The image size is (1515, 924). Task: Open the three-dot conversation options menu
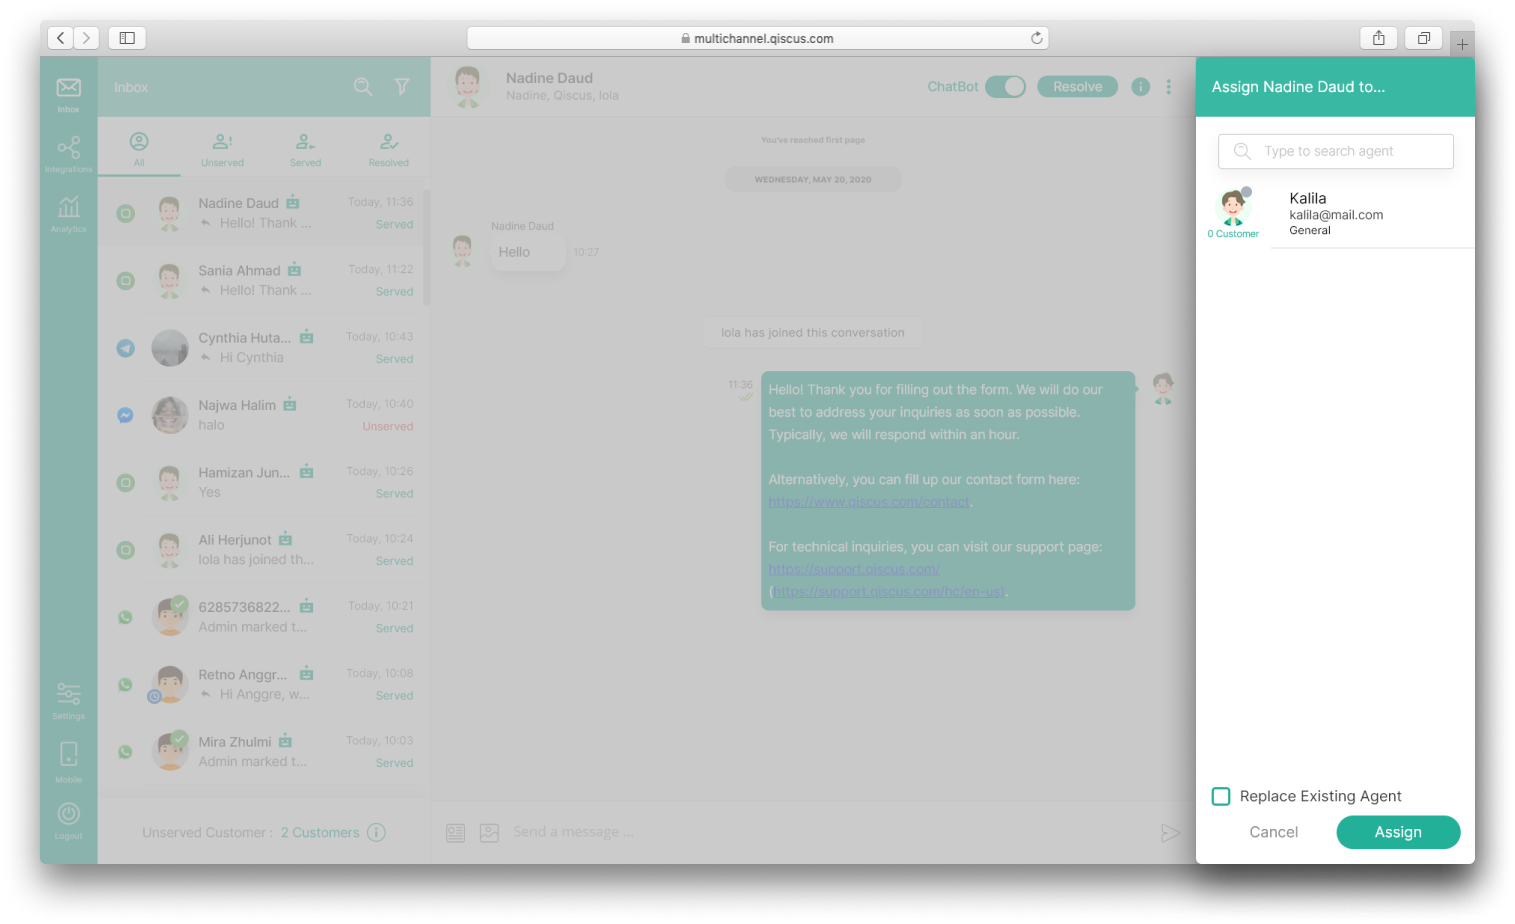tap(1168, 87)
